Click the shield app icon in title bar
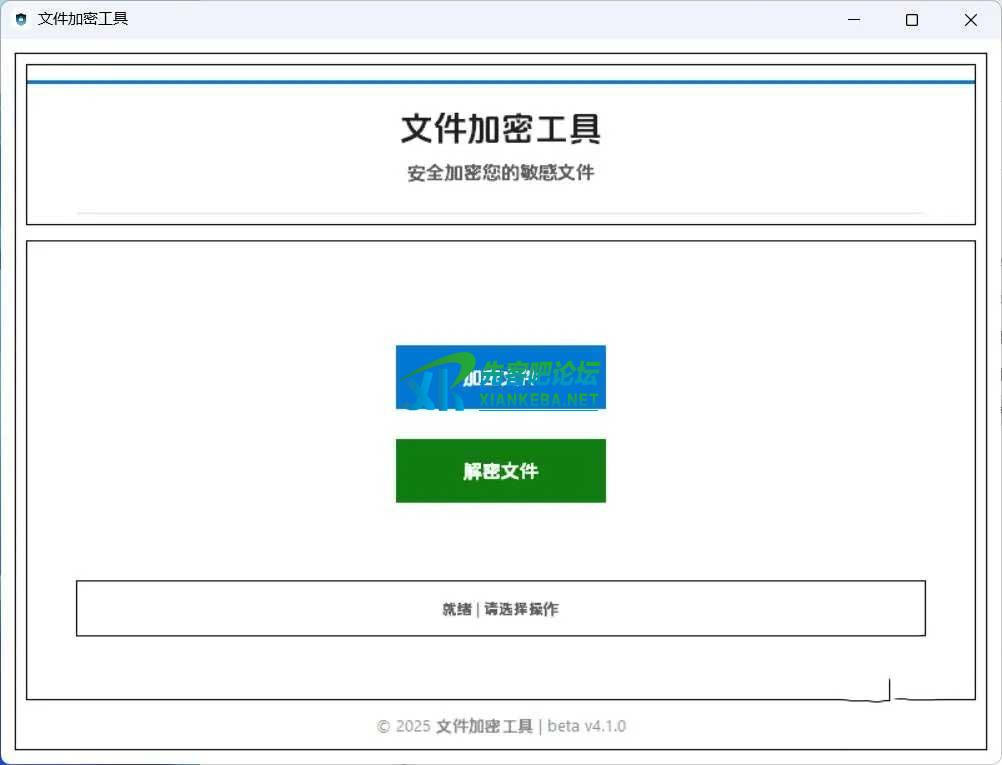This screenshot has width=1002, height=765. [21, 19]
